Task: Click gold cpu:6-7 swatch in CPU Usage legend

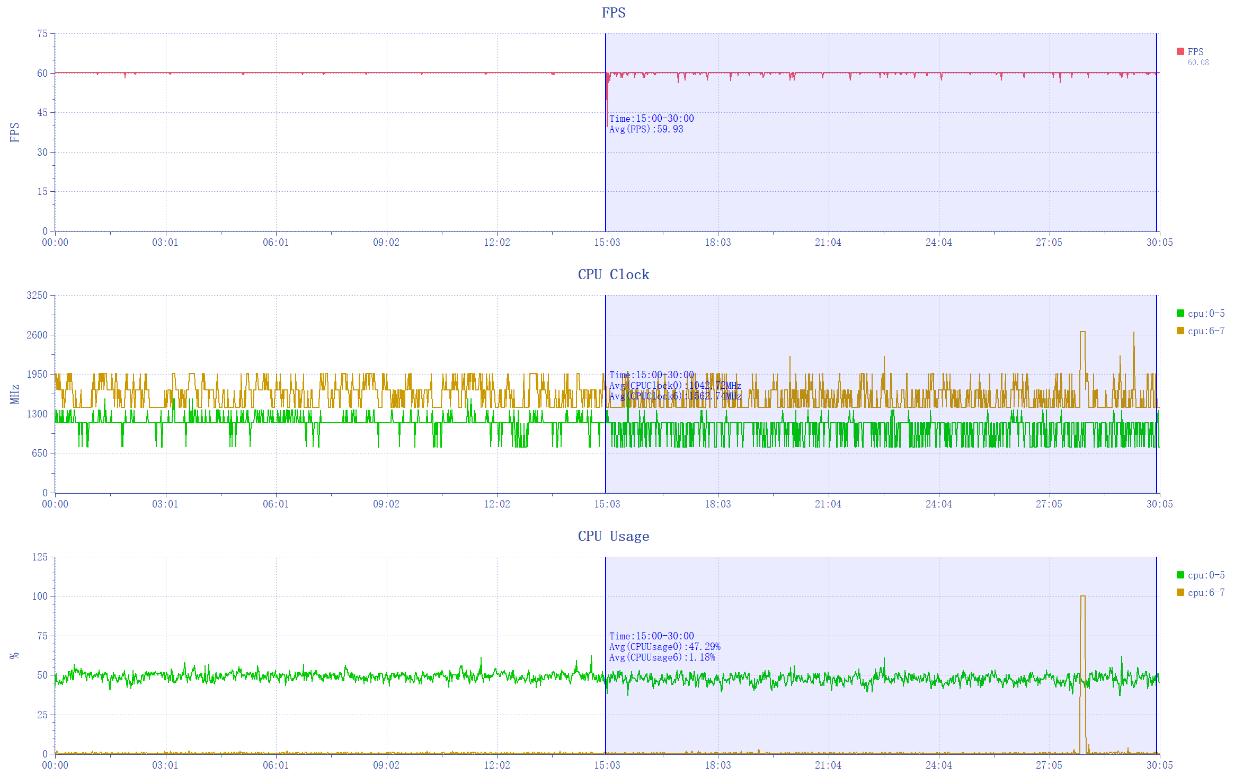Action: (1181, 592)
